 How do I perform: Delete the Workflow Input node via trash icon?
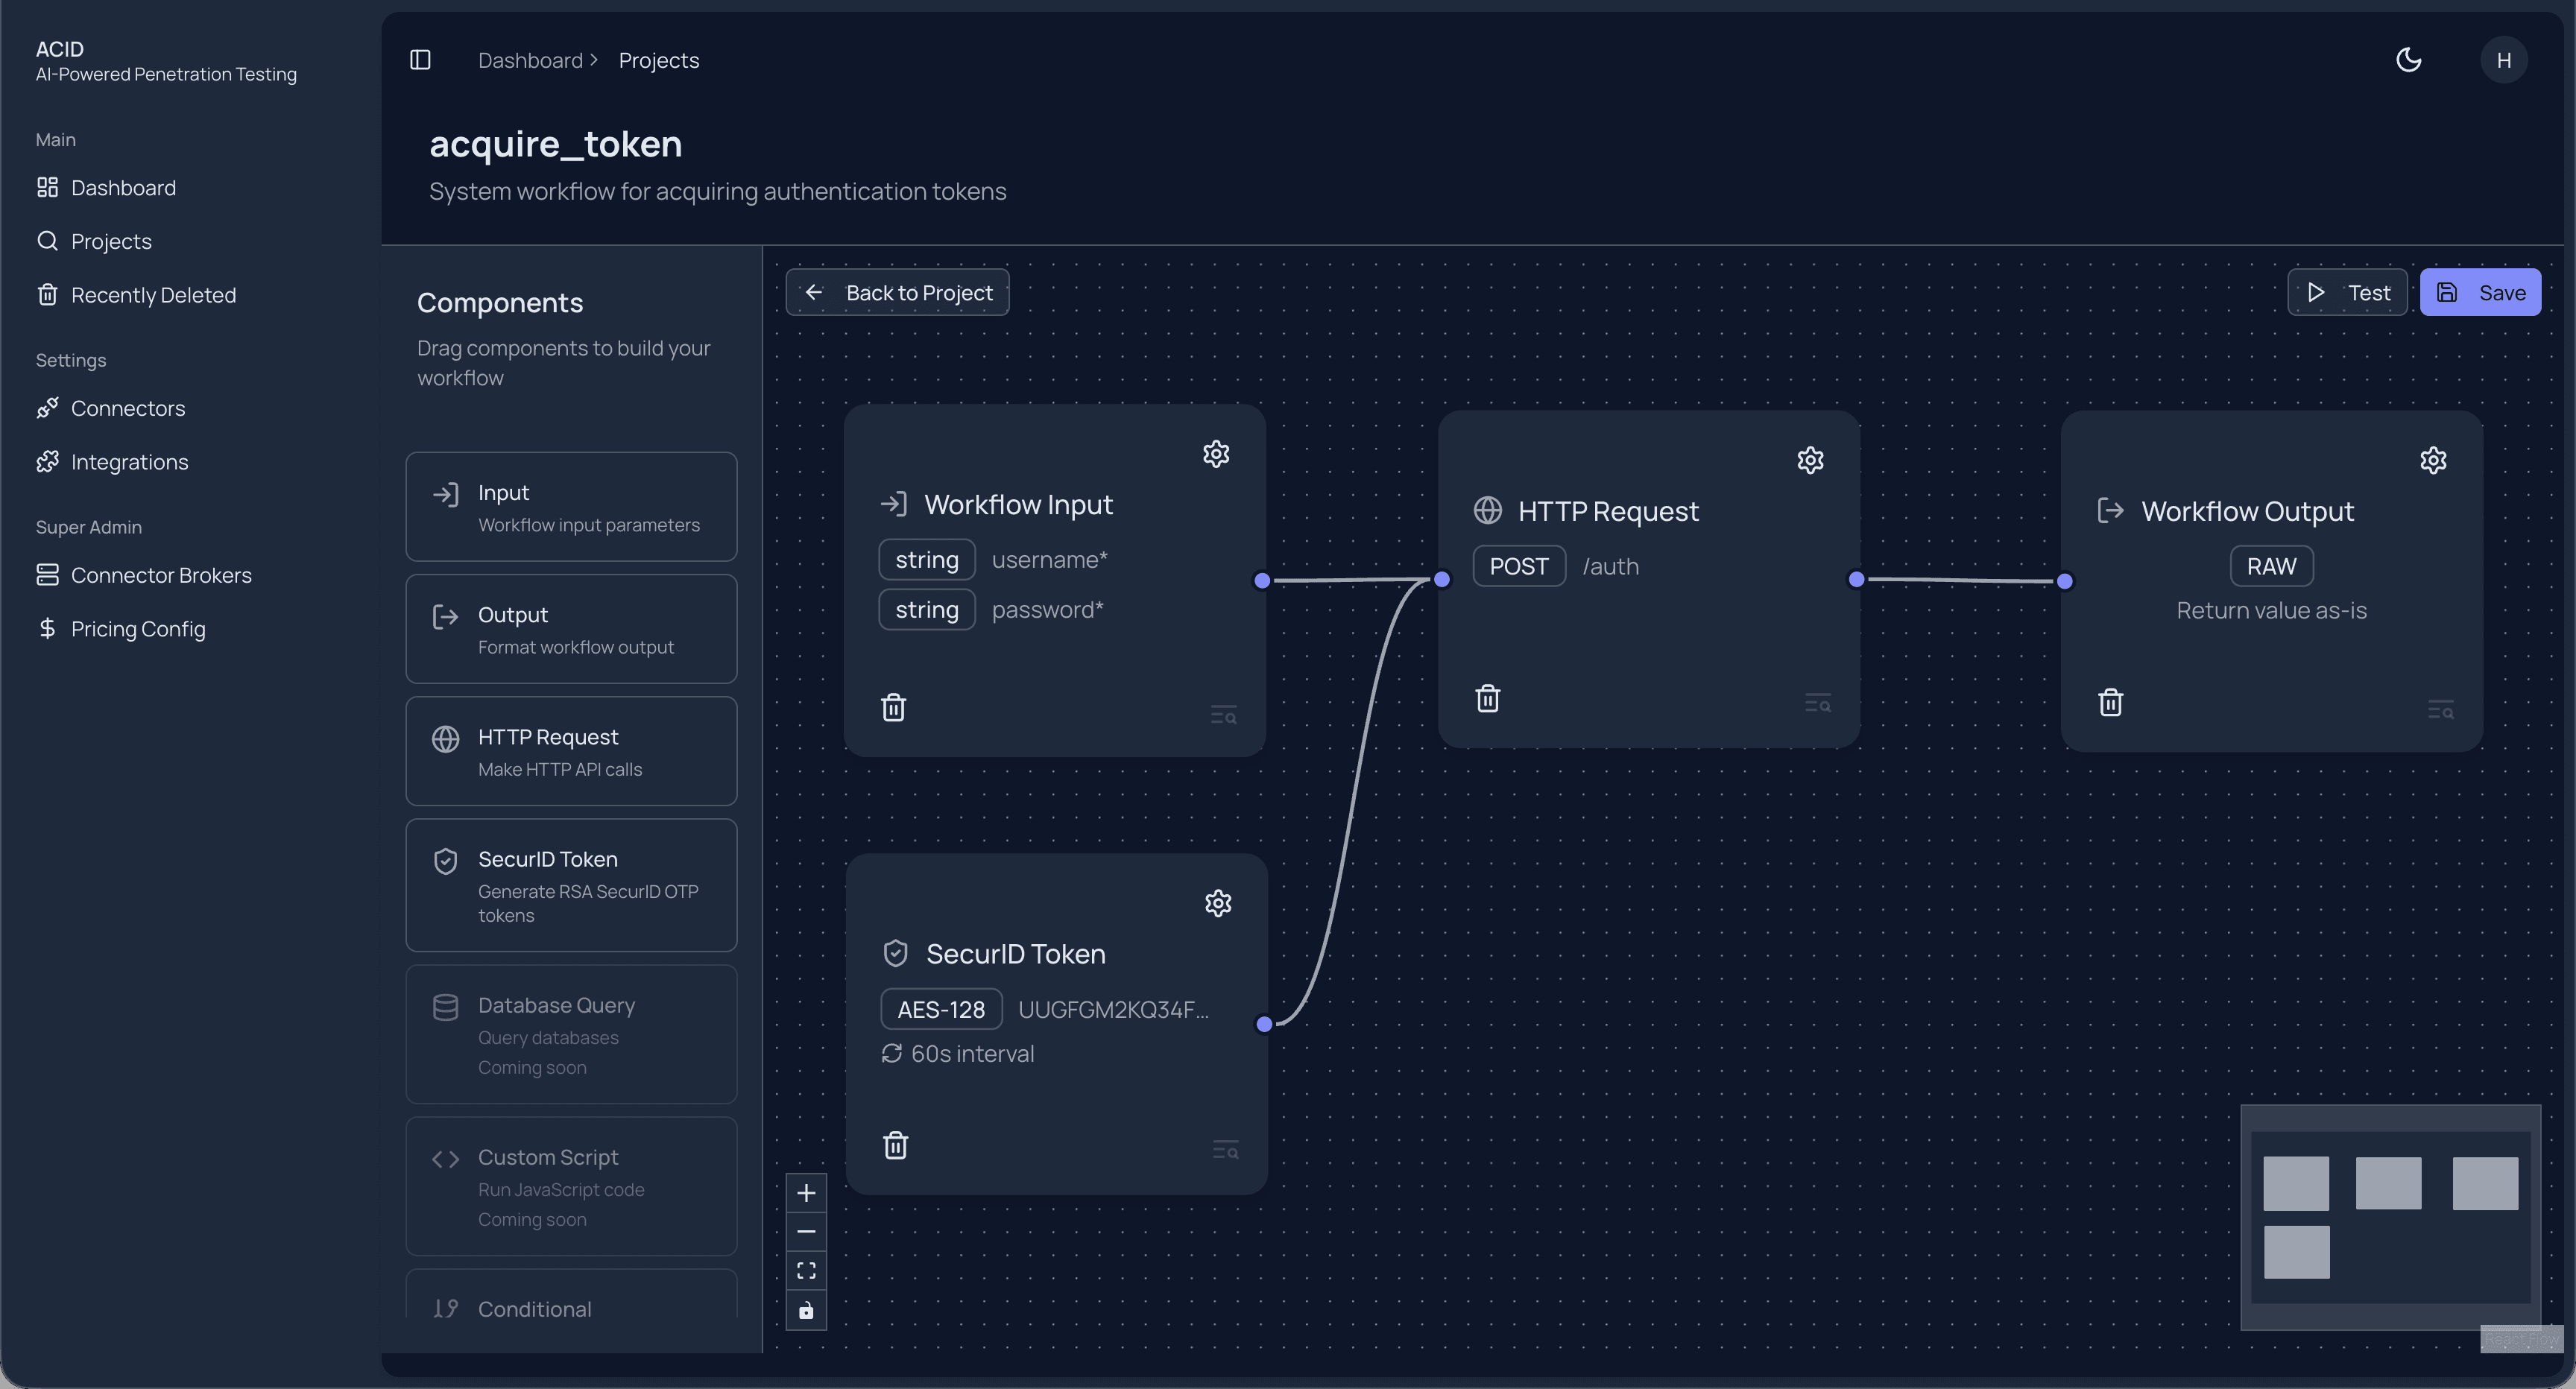tap(893, 707)
